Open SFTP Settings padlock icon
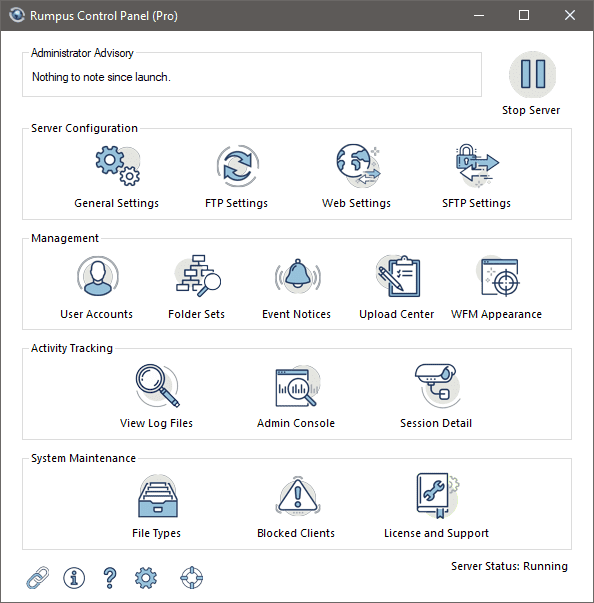Image resolution: width=594 pixels, height=603 pixels. click(477, 166)
